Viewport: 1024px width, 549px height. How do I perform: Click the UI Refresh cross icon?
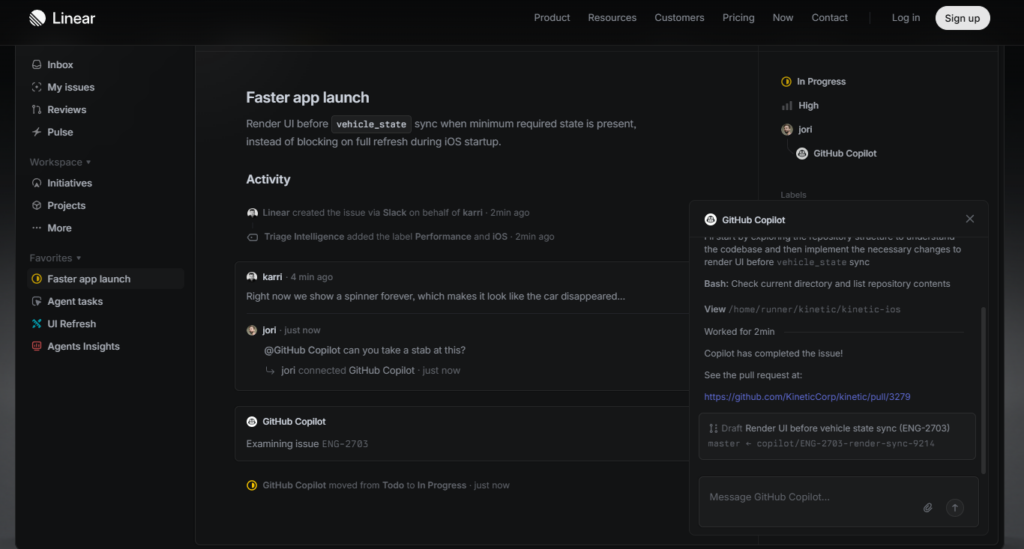tap(37, 324)
